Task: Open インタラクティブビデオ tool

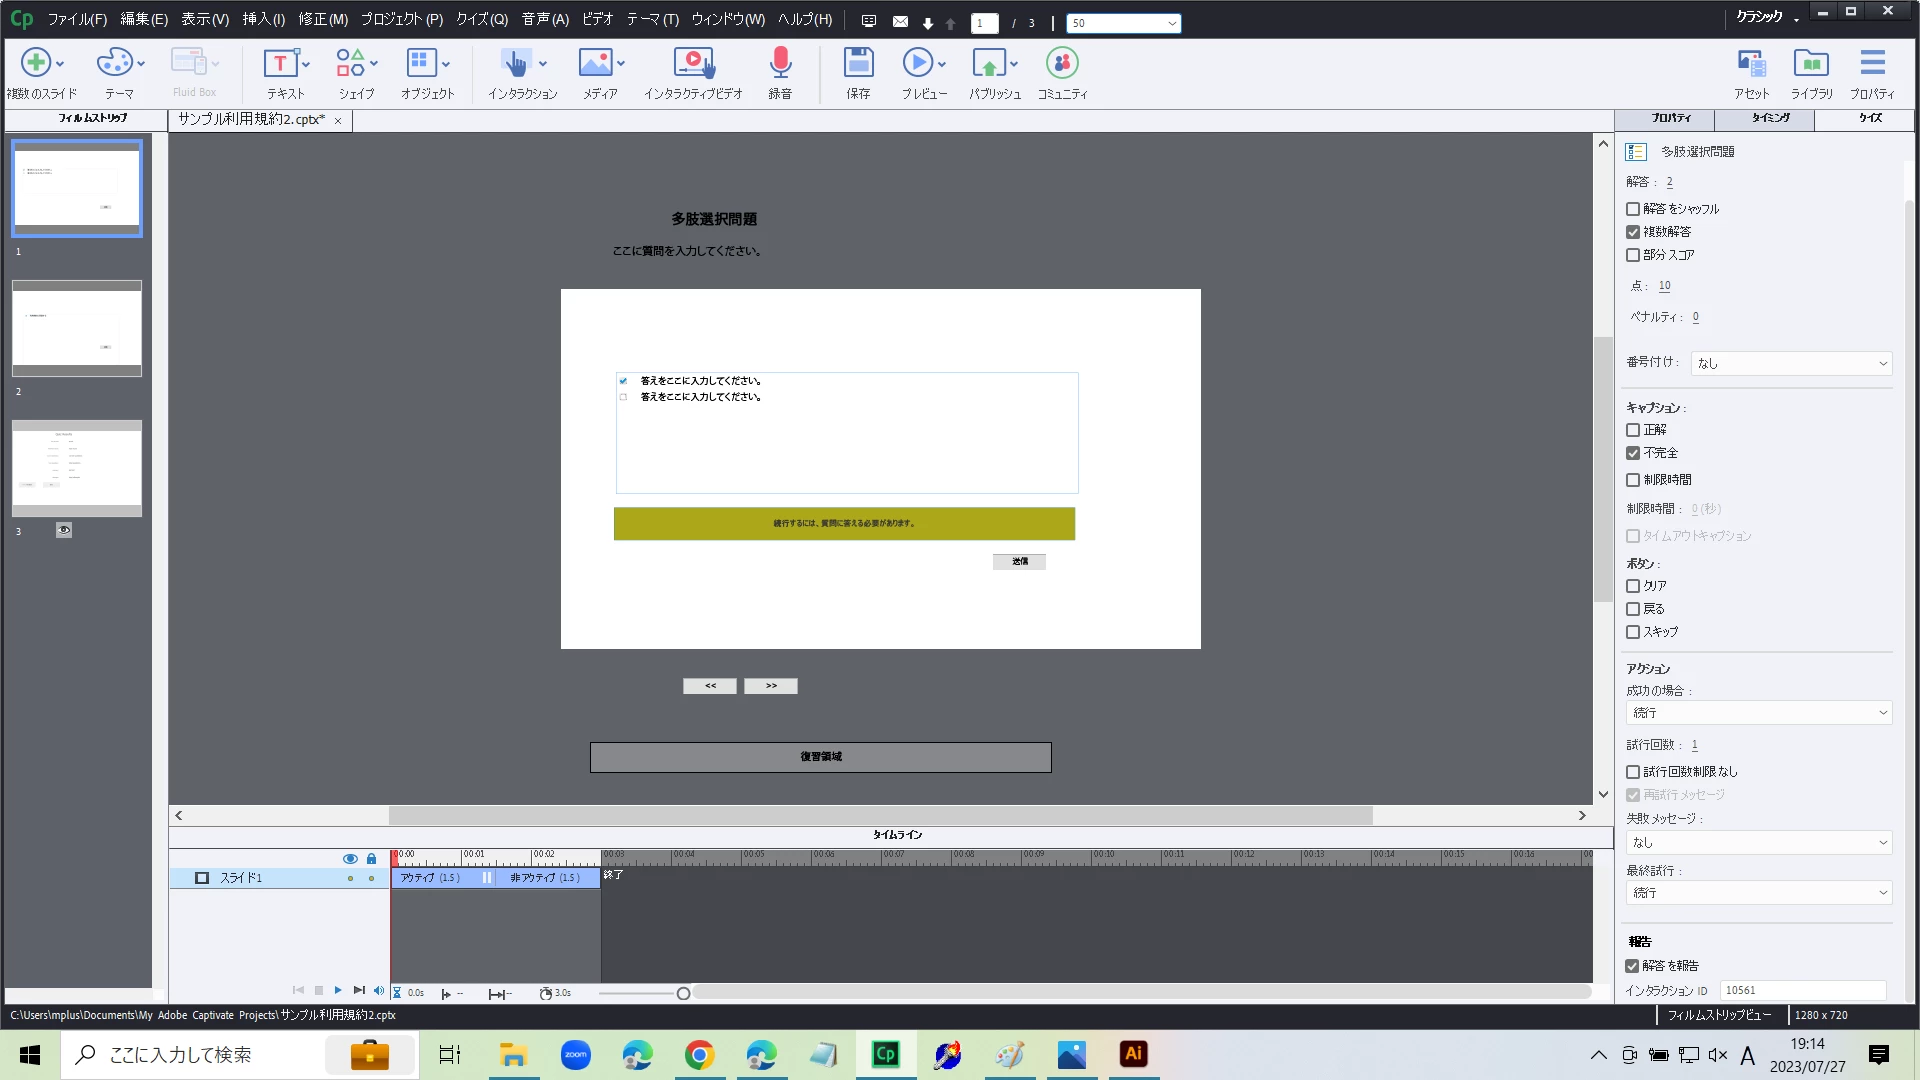Action: pos(693,64)
